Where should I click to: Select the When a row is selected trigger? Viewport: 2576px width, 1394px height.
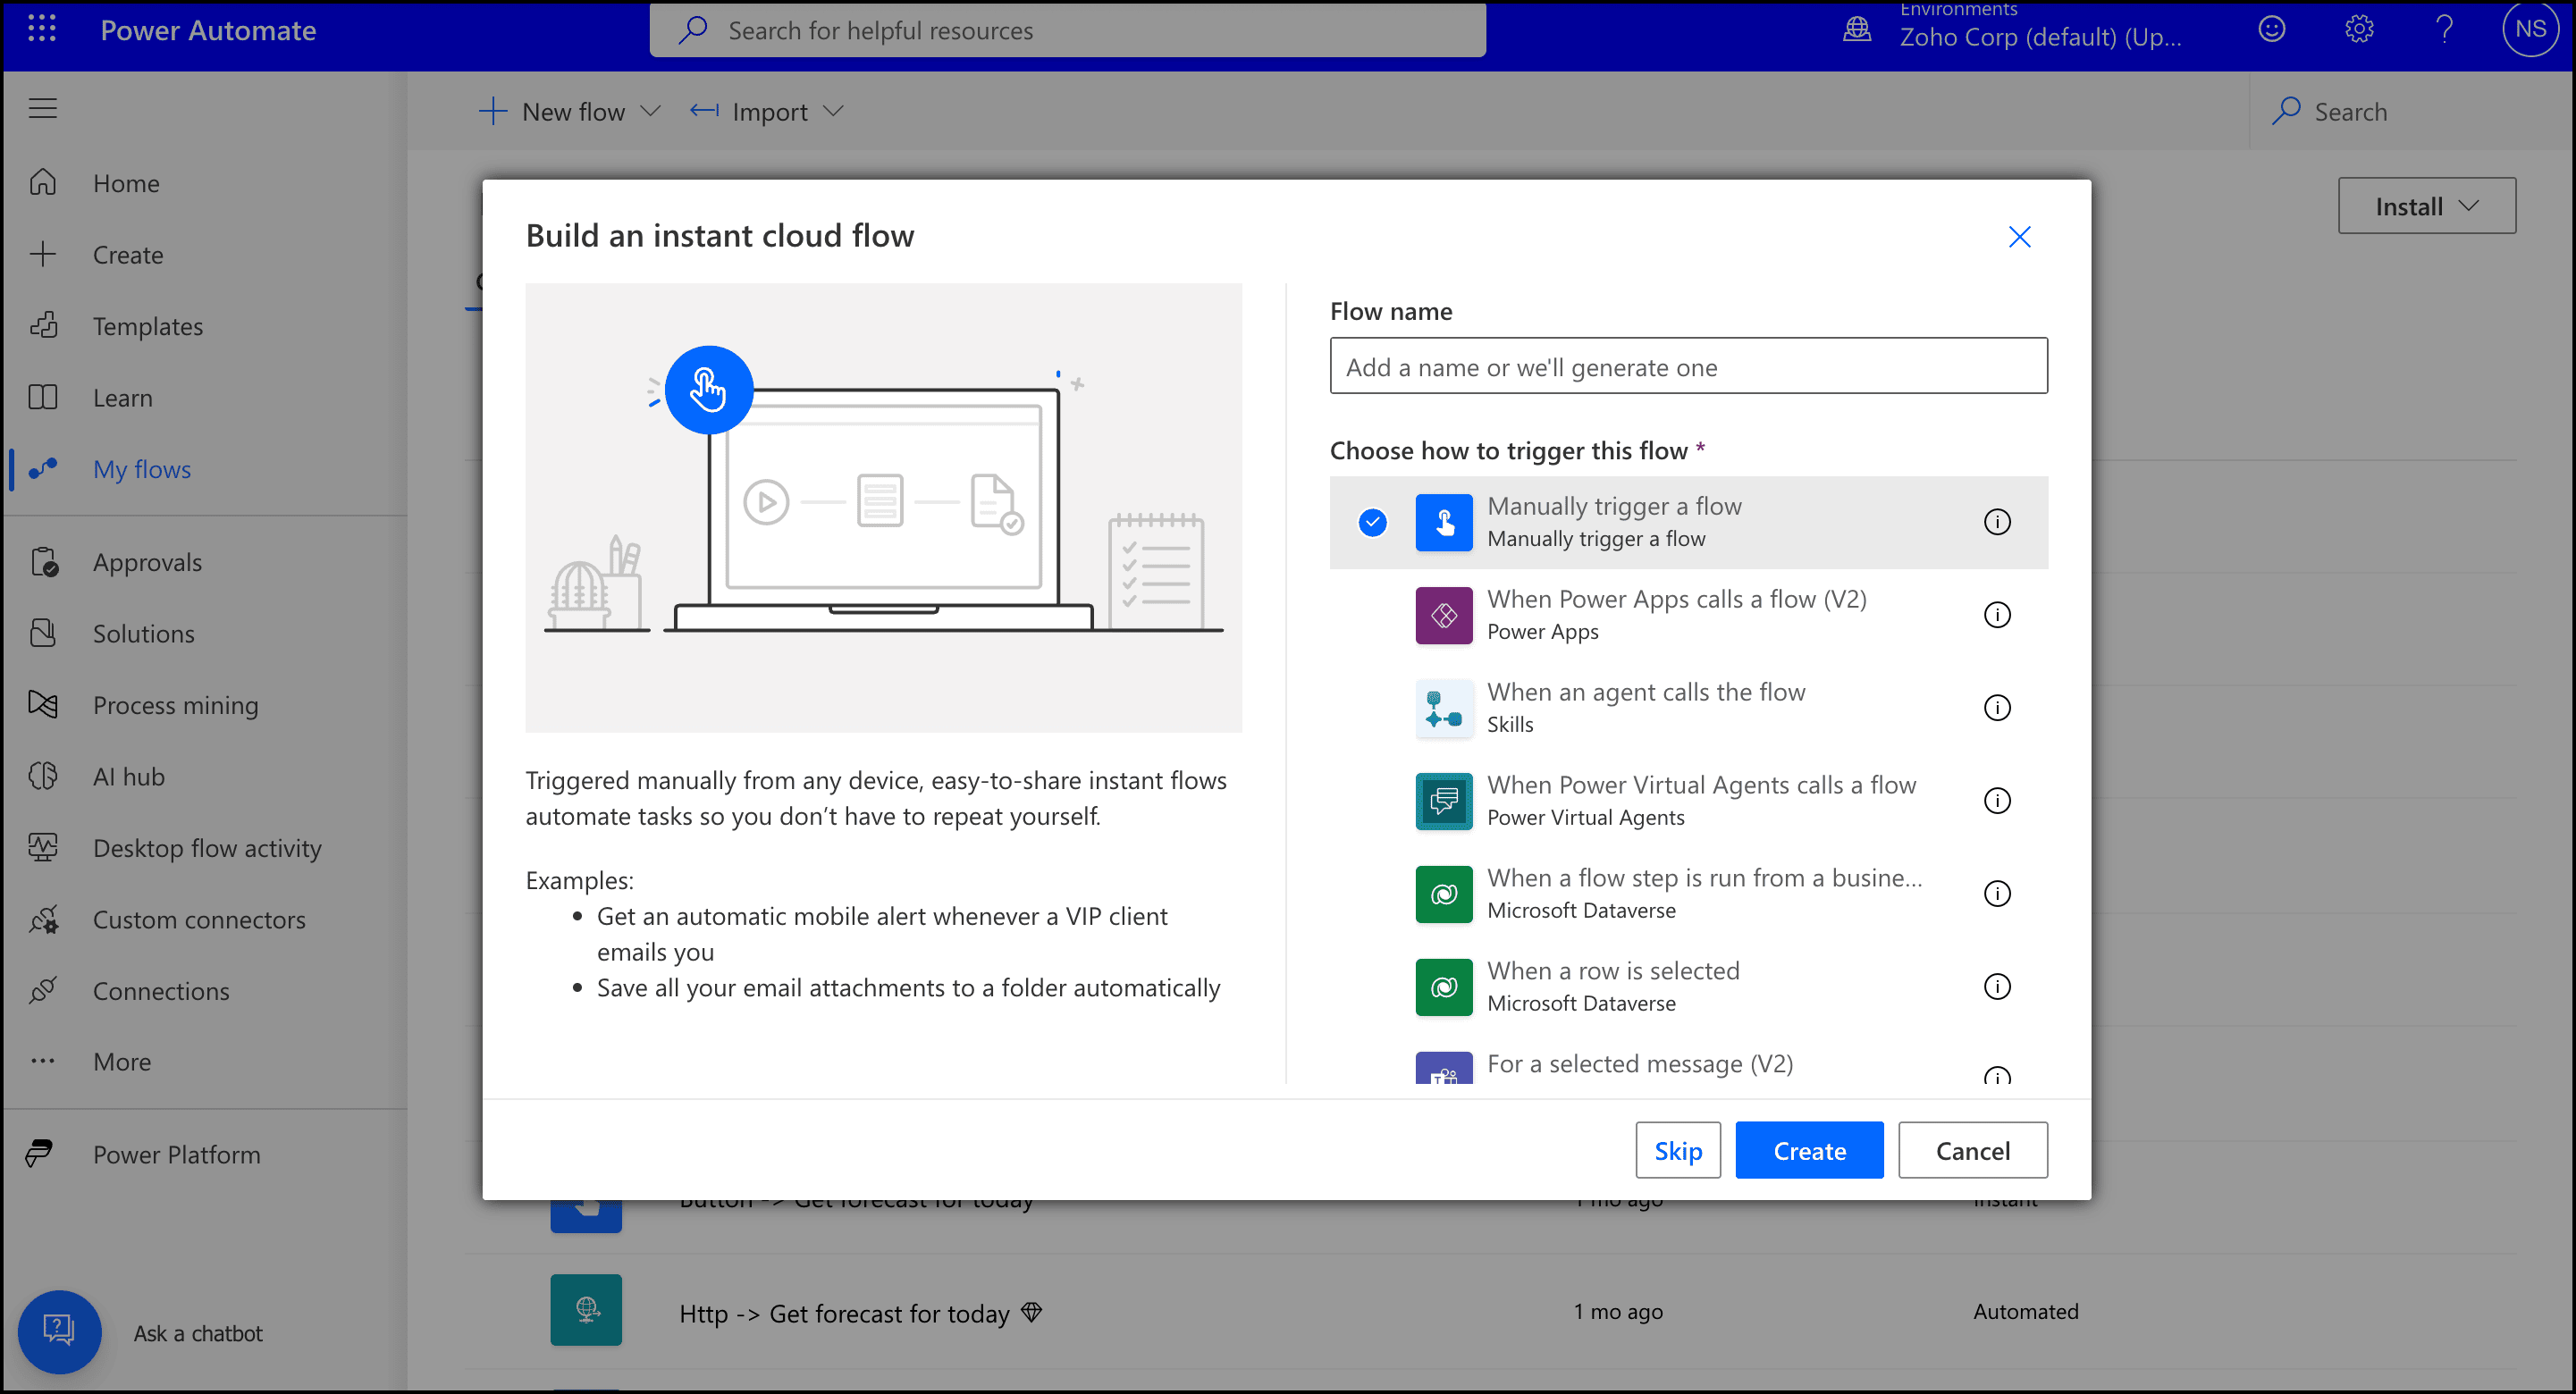(1613, 986)
